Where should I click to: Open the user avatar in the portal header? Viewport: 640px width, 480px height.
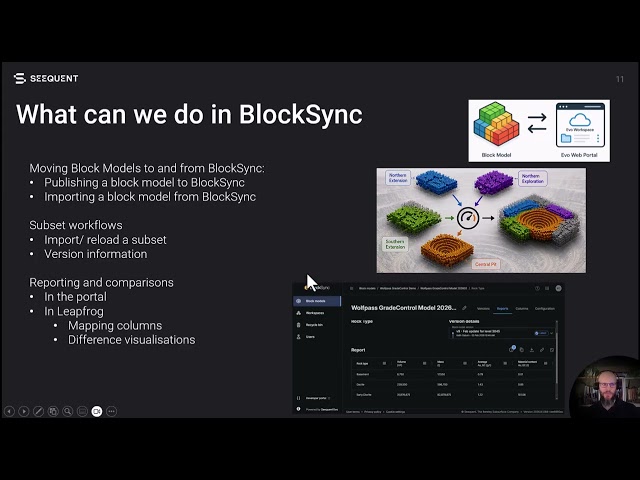coord(558,288)
